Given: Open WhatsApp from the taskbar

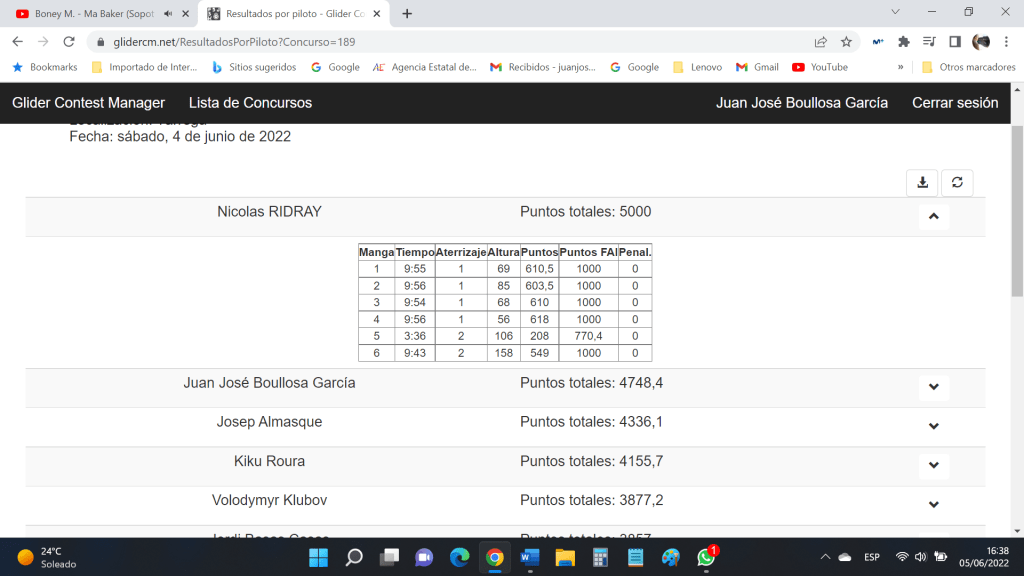Looking at the screenshot, I should coord(706,557).
